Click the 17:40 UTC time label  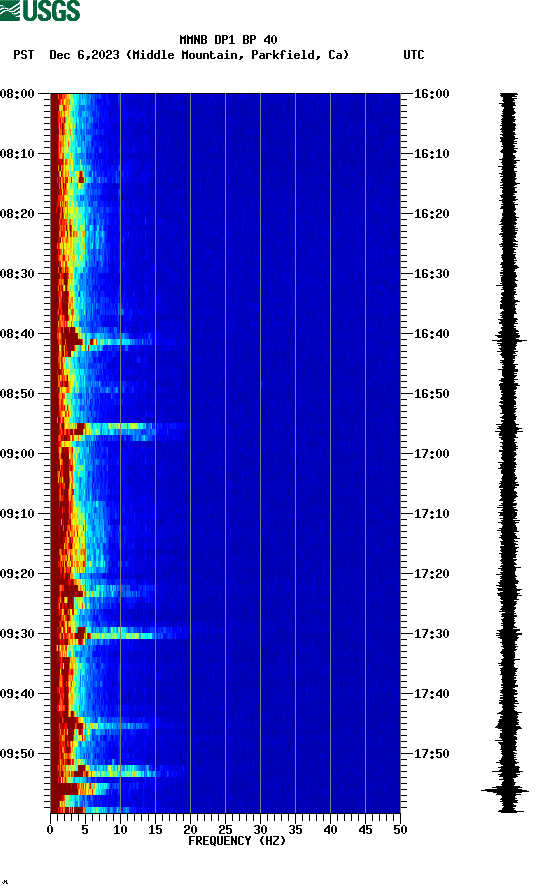tap(431, 694)
